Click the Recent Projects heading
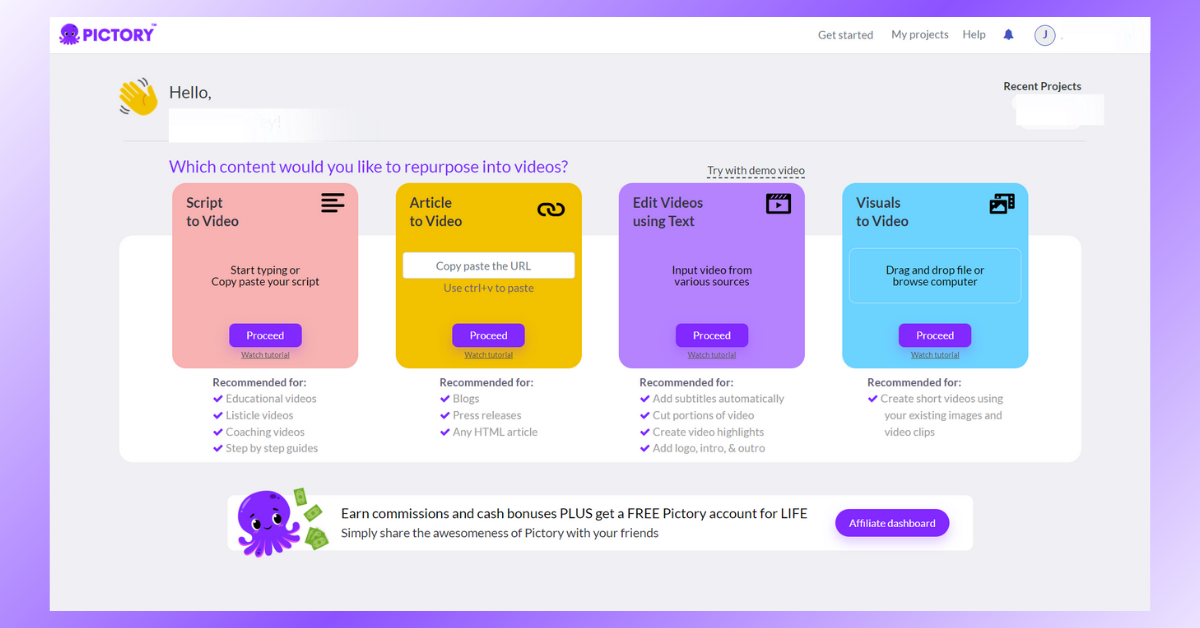Screen dimensions: 1200x628 coord(1042,87)
